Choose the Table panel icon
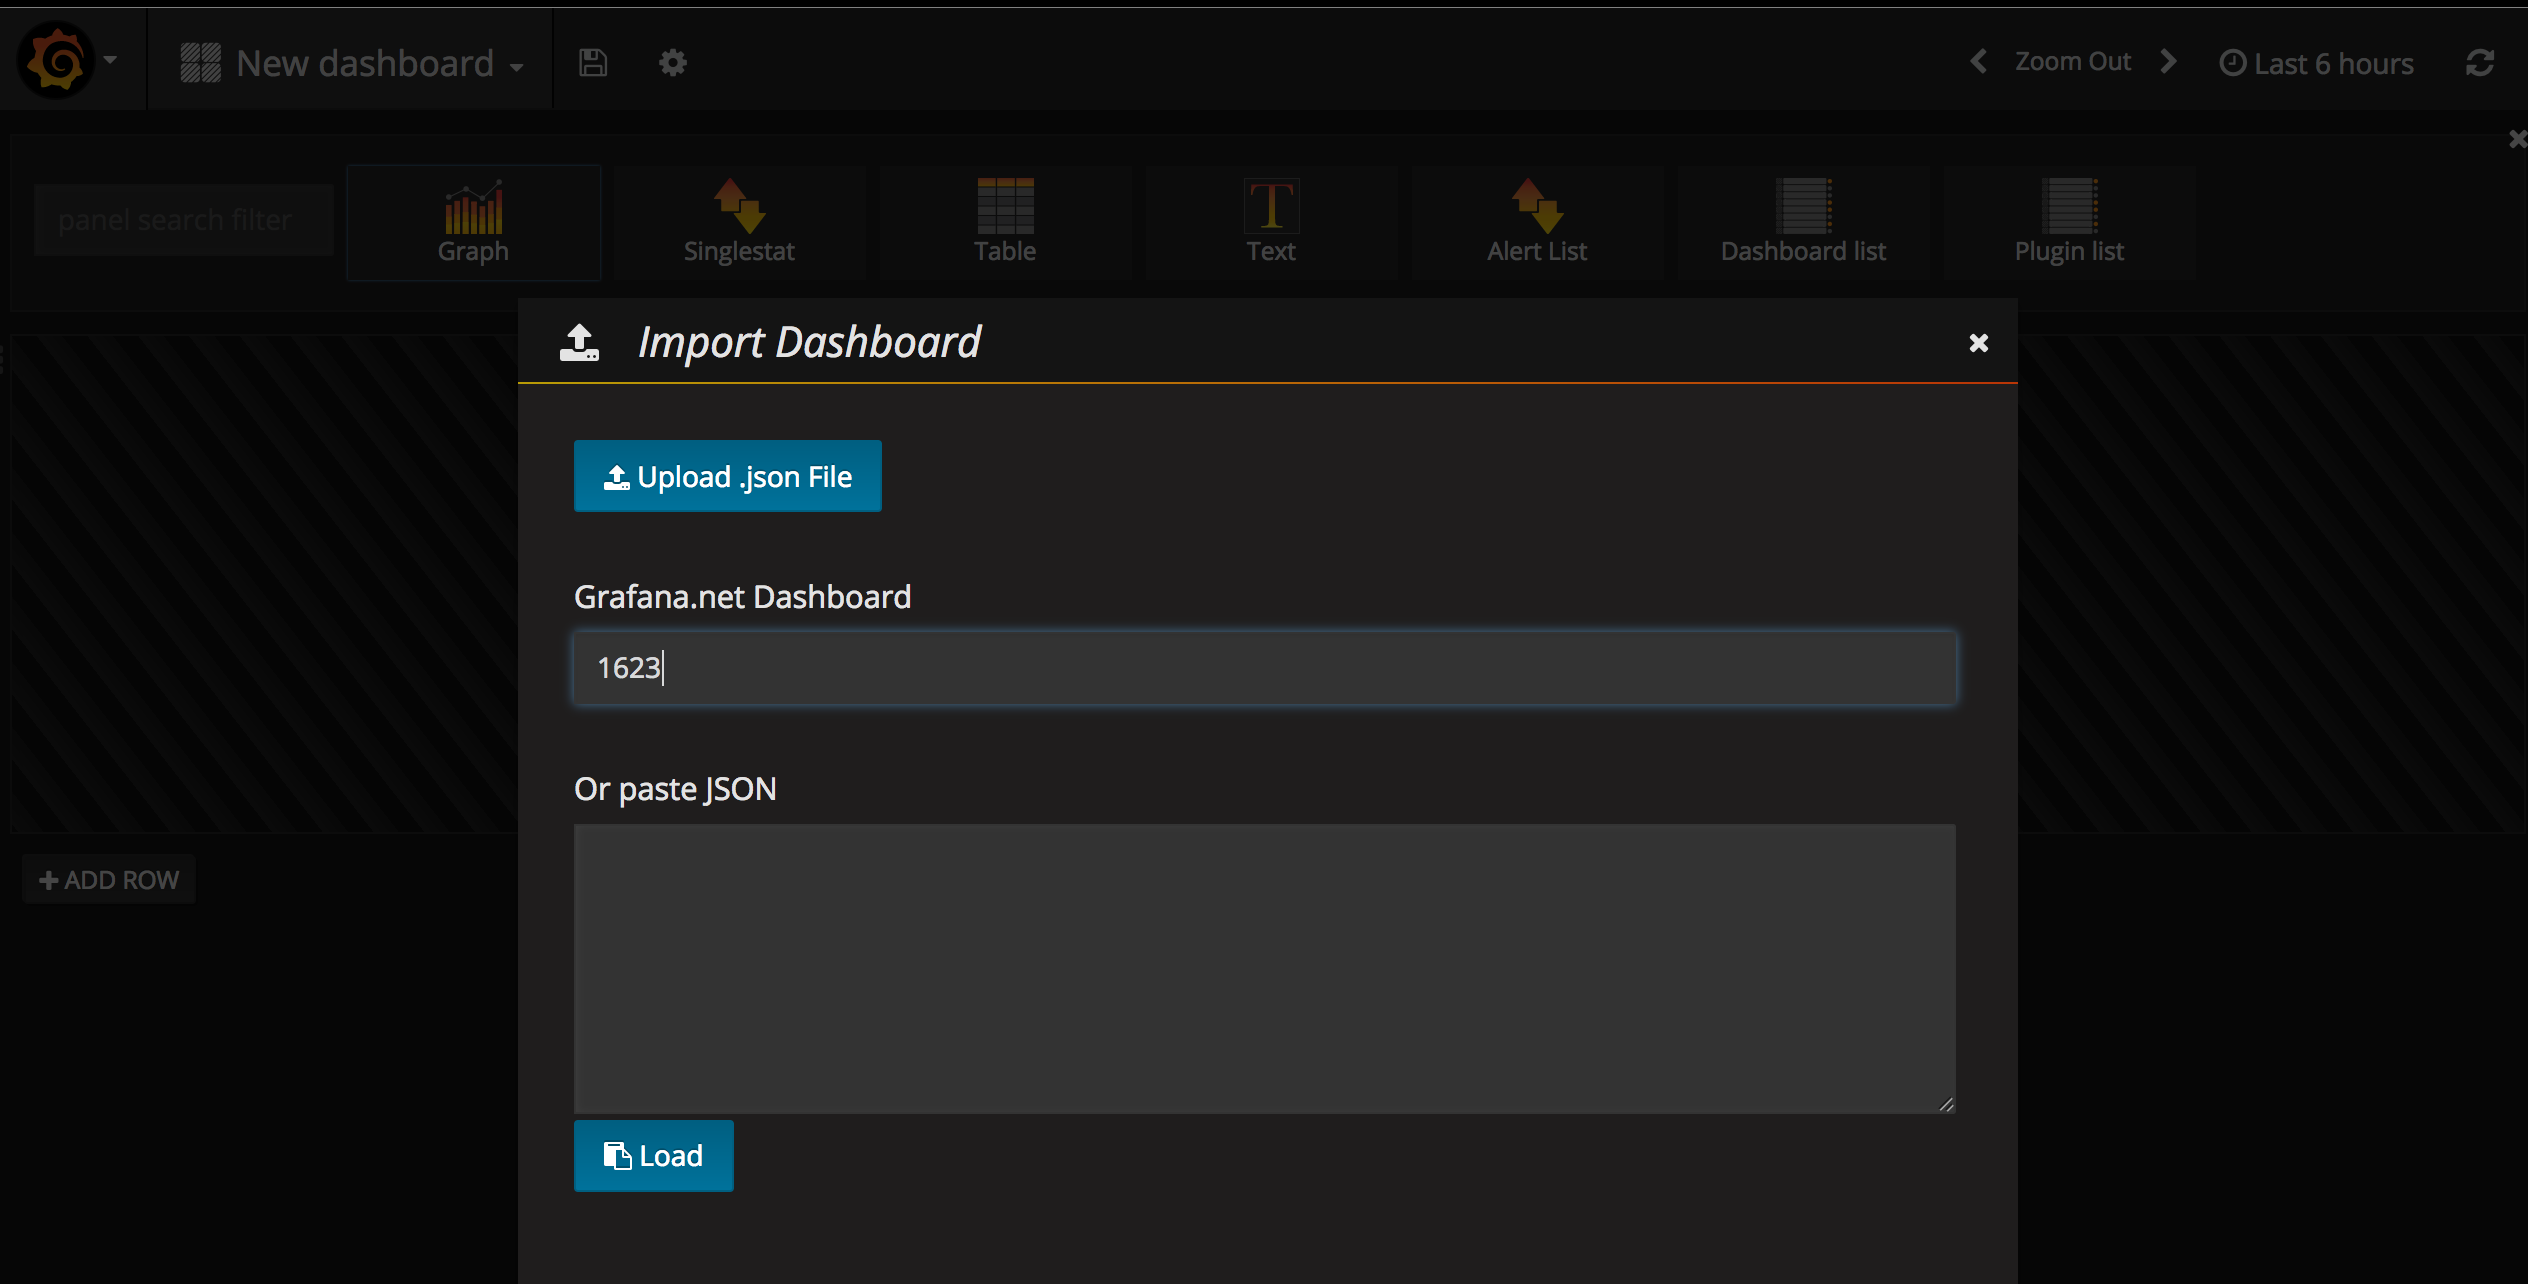 [1005, 222]
